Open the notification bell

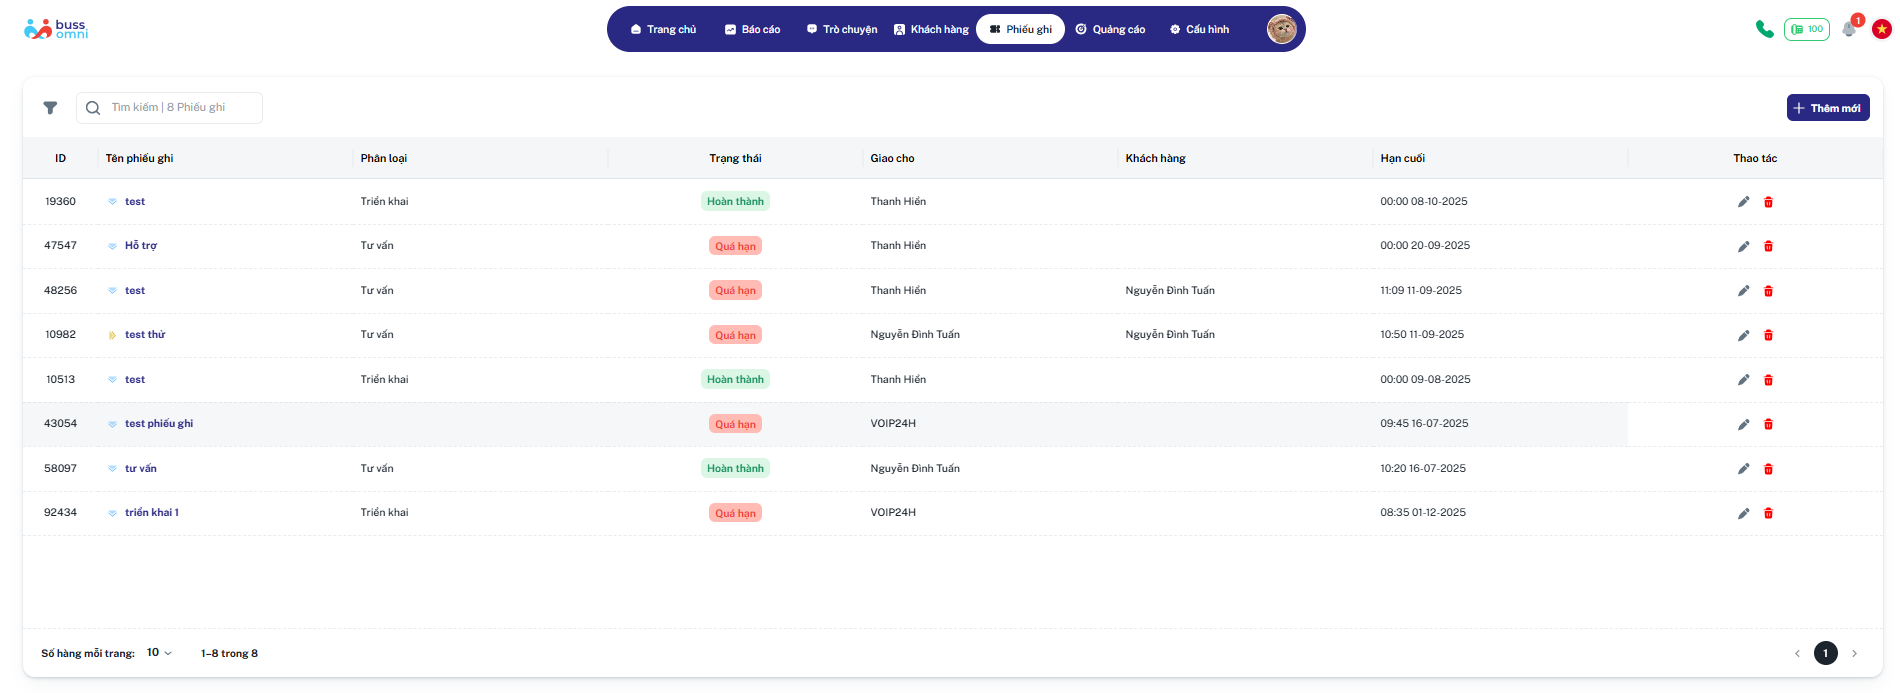1849,29
